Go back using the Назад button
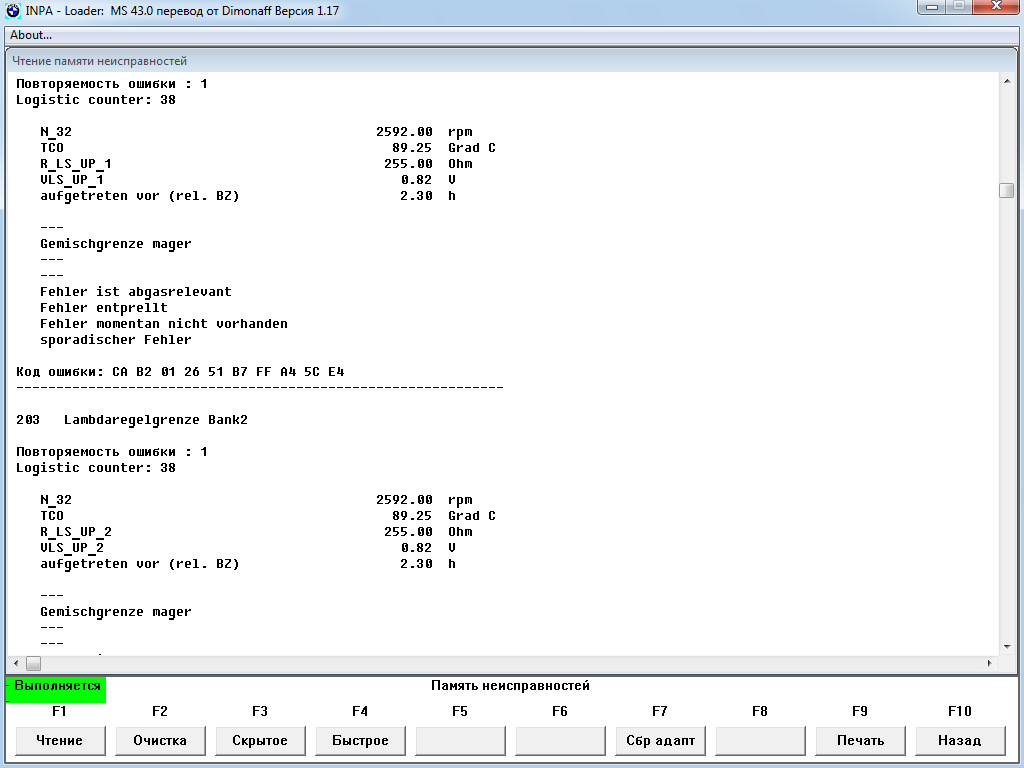The width and height of the screenshot is (1024, 768). pyautogui.click(x=960, y=741)
